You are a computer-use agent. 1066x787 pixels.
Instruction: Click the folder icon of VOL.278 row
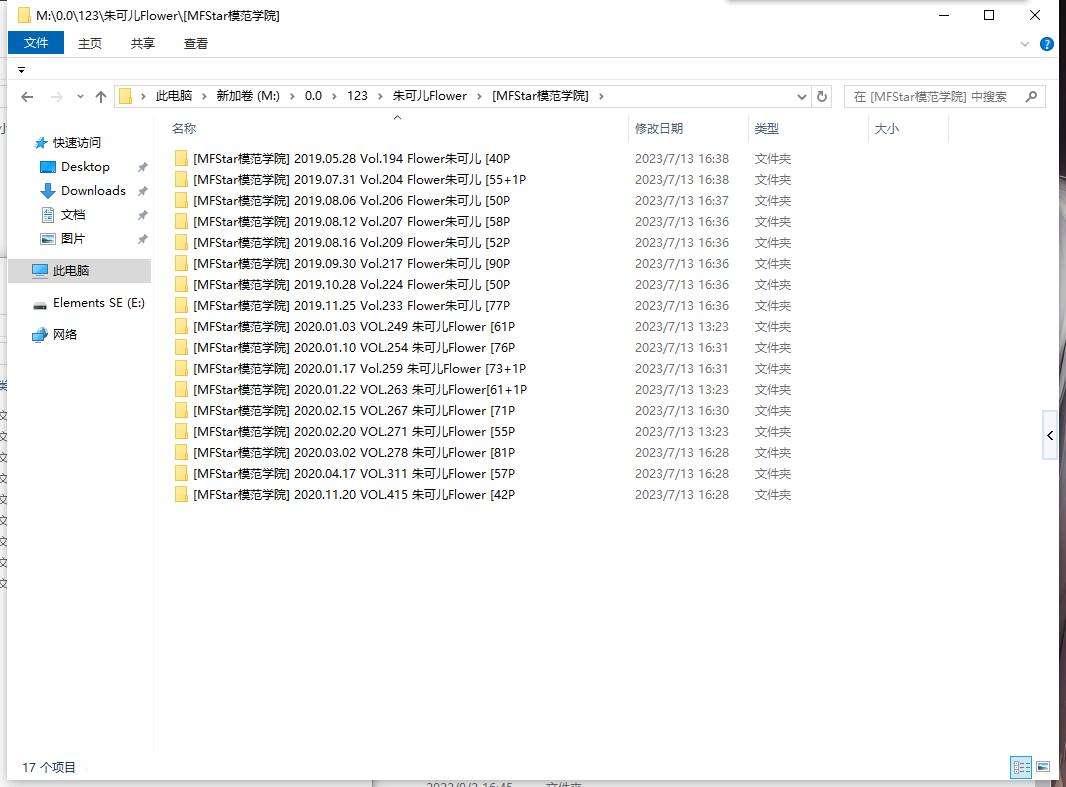point(181,453)
